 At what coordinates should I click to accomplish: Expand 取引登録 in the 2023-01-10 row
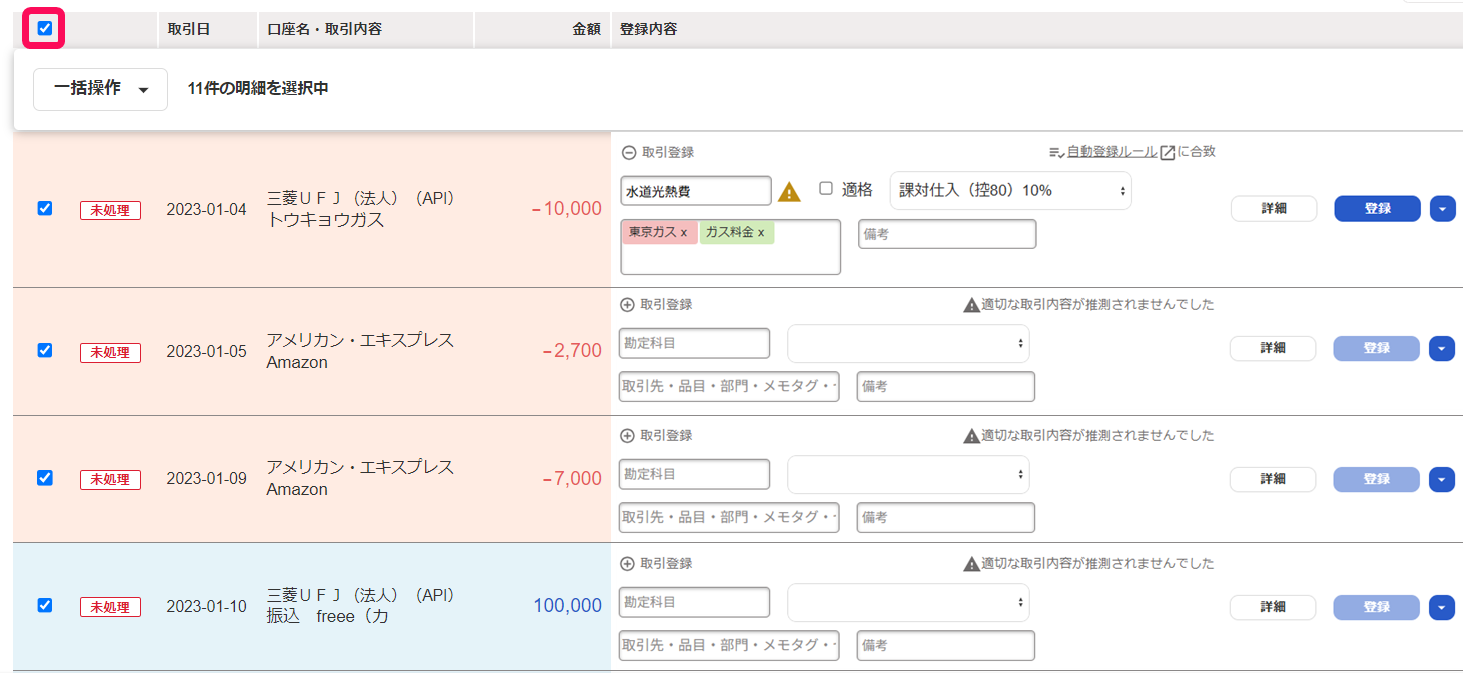628,564
